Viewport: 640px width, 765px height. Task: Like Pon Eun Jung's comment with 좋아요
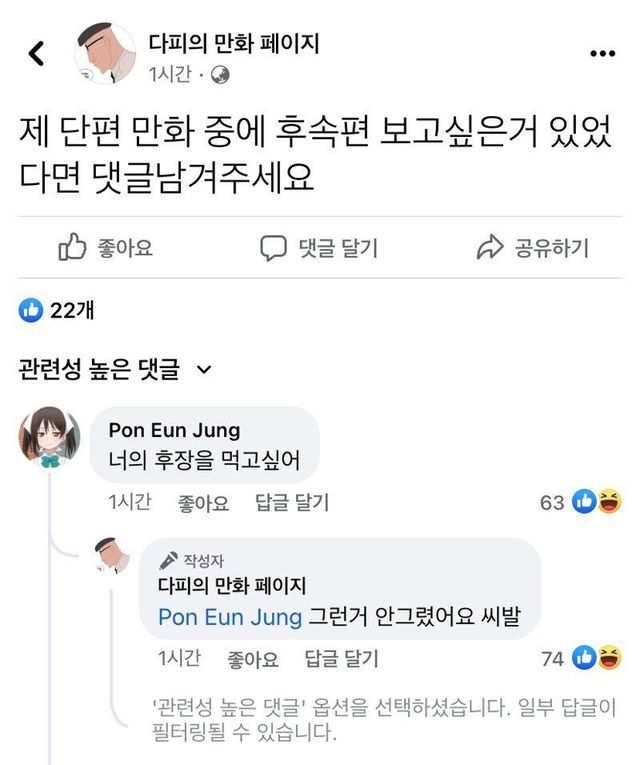[203, 503]
